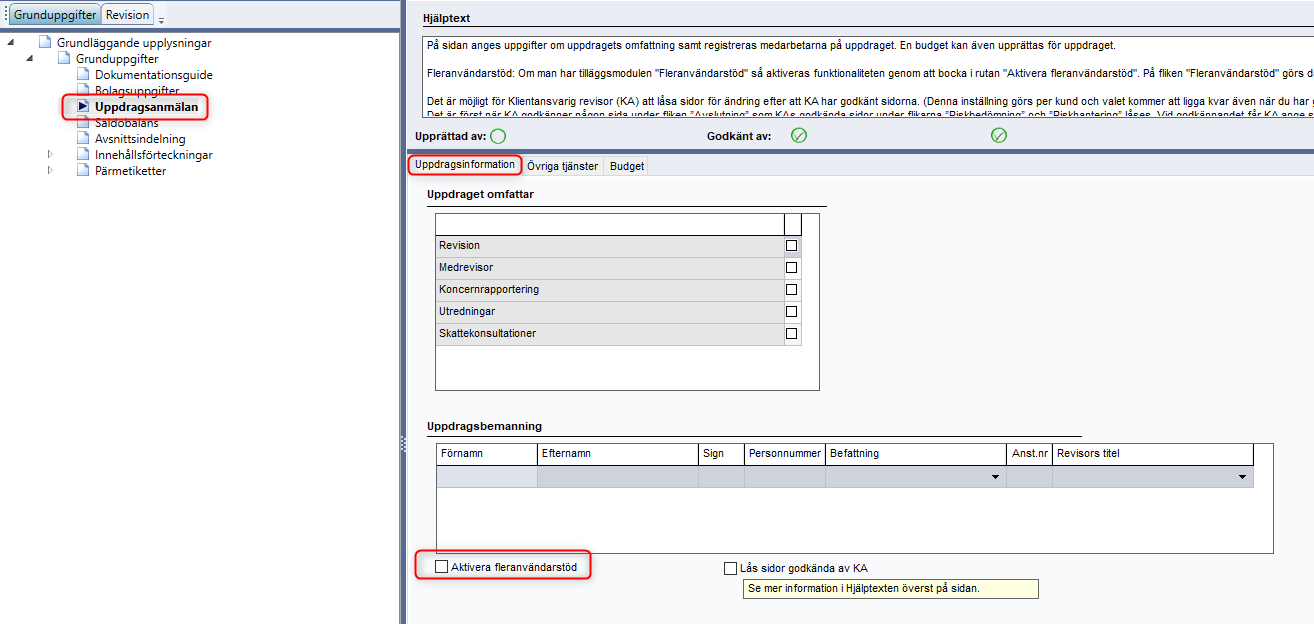Click the Avsnittsindelning page icon
The height and width of the screenshot is (624, 1314).
84,139
